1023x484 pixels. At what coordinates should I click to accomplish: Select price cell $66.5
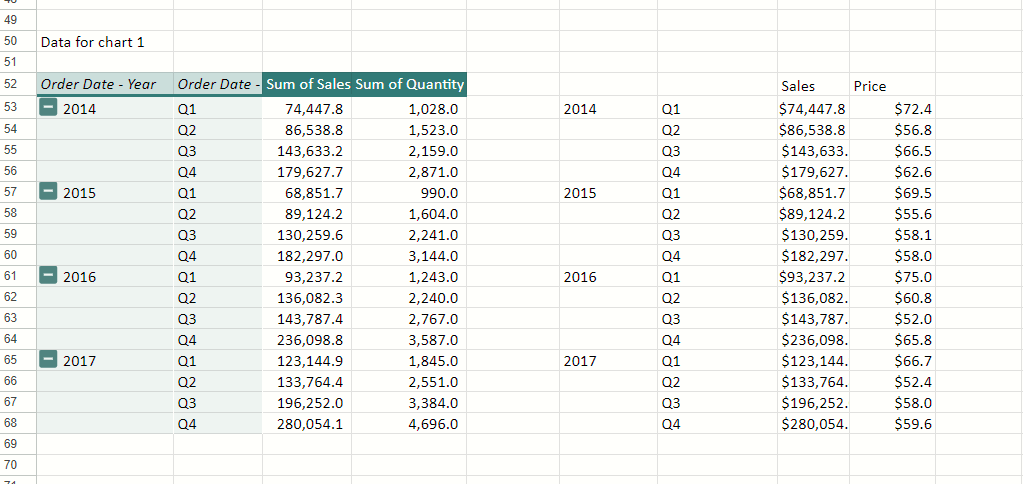[892, 151]
